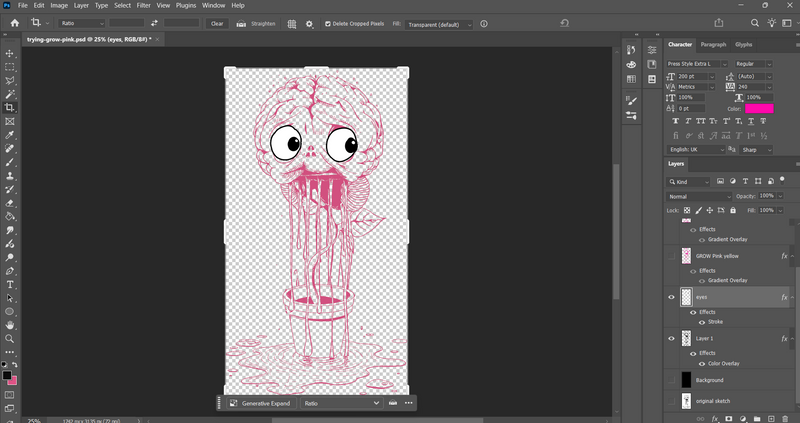Click the crop overlay grid options icon
This screenshot has width=800, height=423.
click(x=291, y=24)
